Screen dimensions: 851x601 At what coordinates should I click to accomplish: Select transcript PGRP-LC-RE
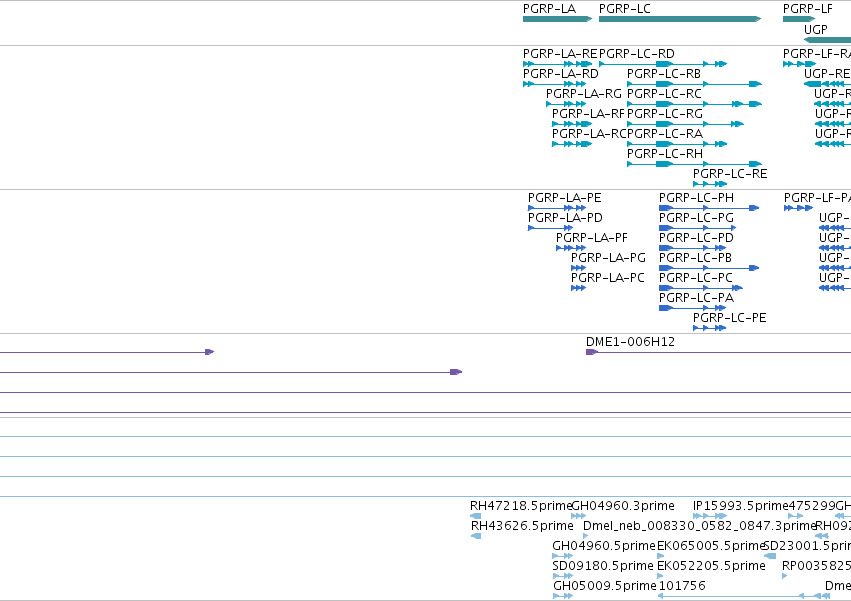730,174
